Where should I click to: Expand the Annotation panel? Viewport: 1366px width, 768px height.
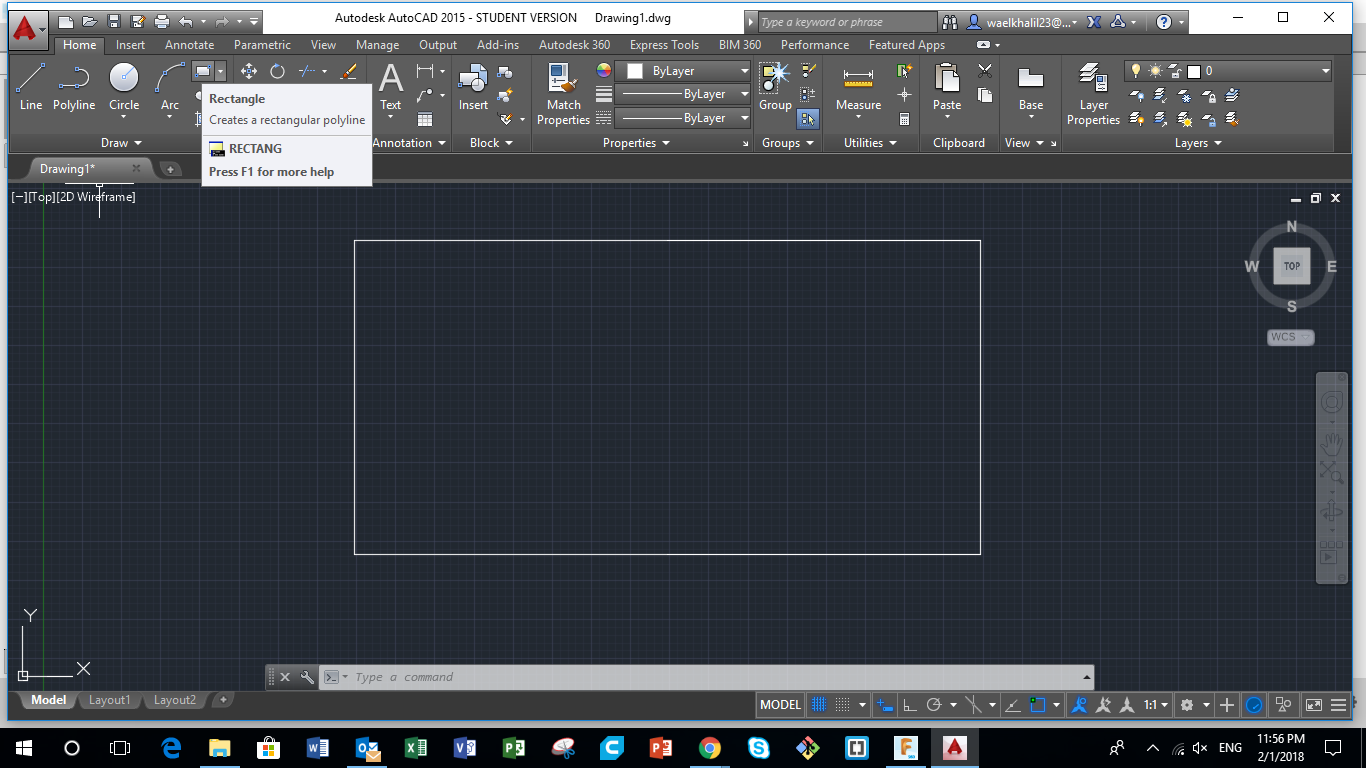pos(408,143)
